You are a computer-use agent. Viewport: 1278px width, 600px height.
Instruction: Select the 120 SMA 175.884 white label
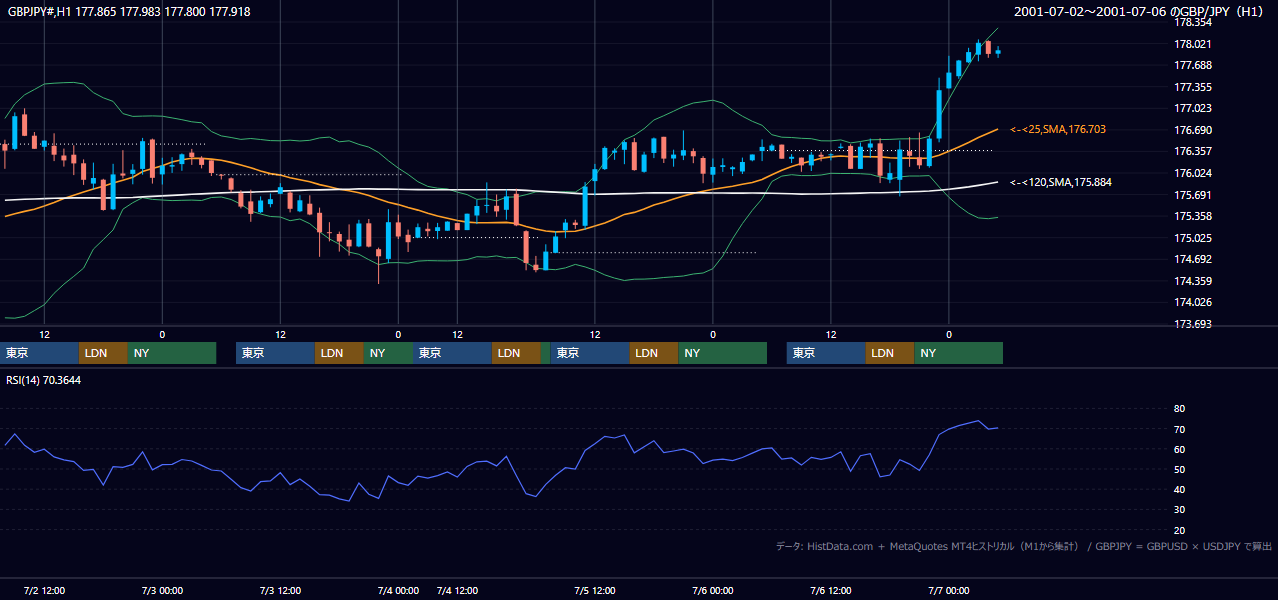1061,182
